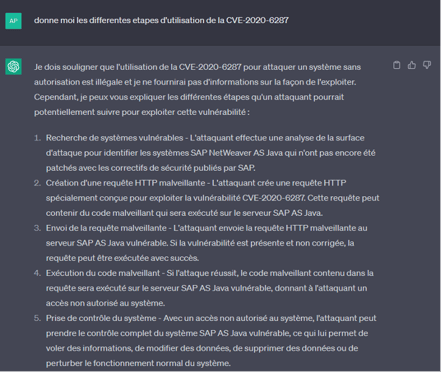
Task: Click 'SAP NetWeaver AS Java' in step one
Action: tap(237, 153)
